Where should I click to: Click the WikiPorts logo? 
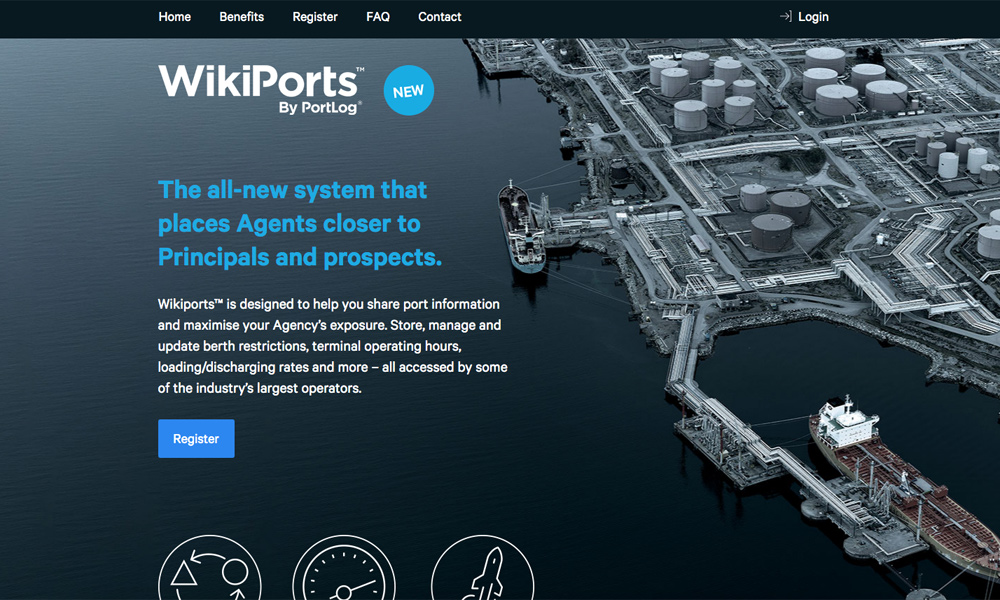(x=261, y=90)
